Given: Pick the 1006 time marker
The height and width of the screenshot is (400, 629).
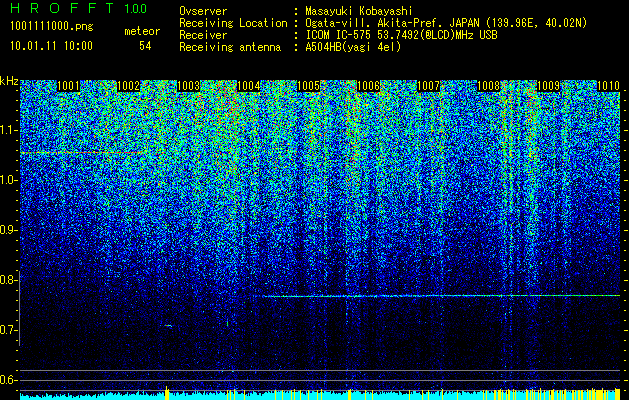Looking at the screenshot, I should coord(368,86).
